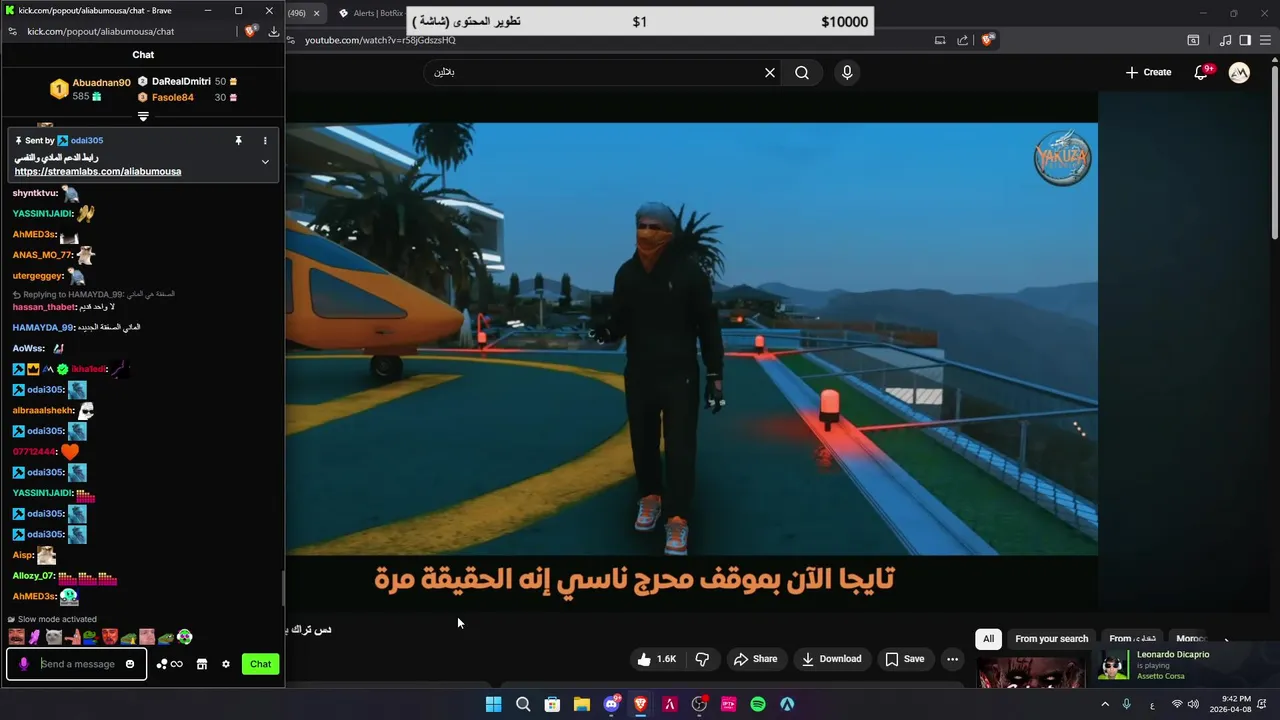Open the YouTube notifications bell
The image size is (1280, 720).
point(1201,72)
